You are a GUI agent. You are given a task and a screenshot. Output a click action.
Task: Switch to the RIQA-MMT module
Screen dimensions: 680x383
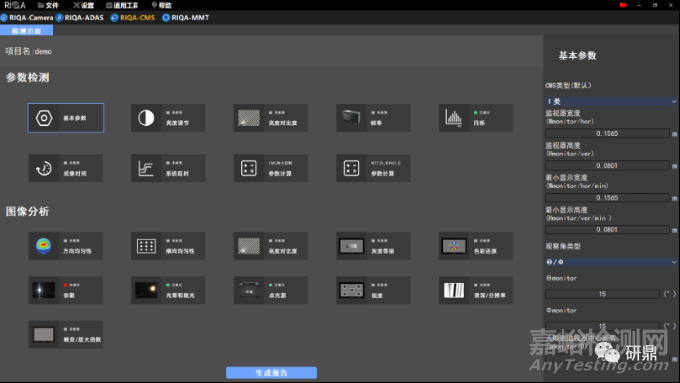click(186, 18)
